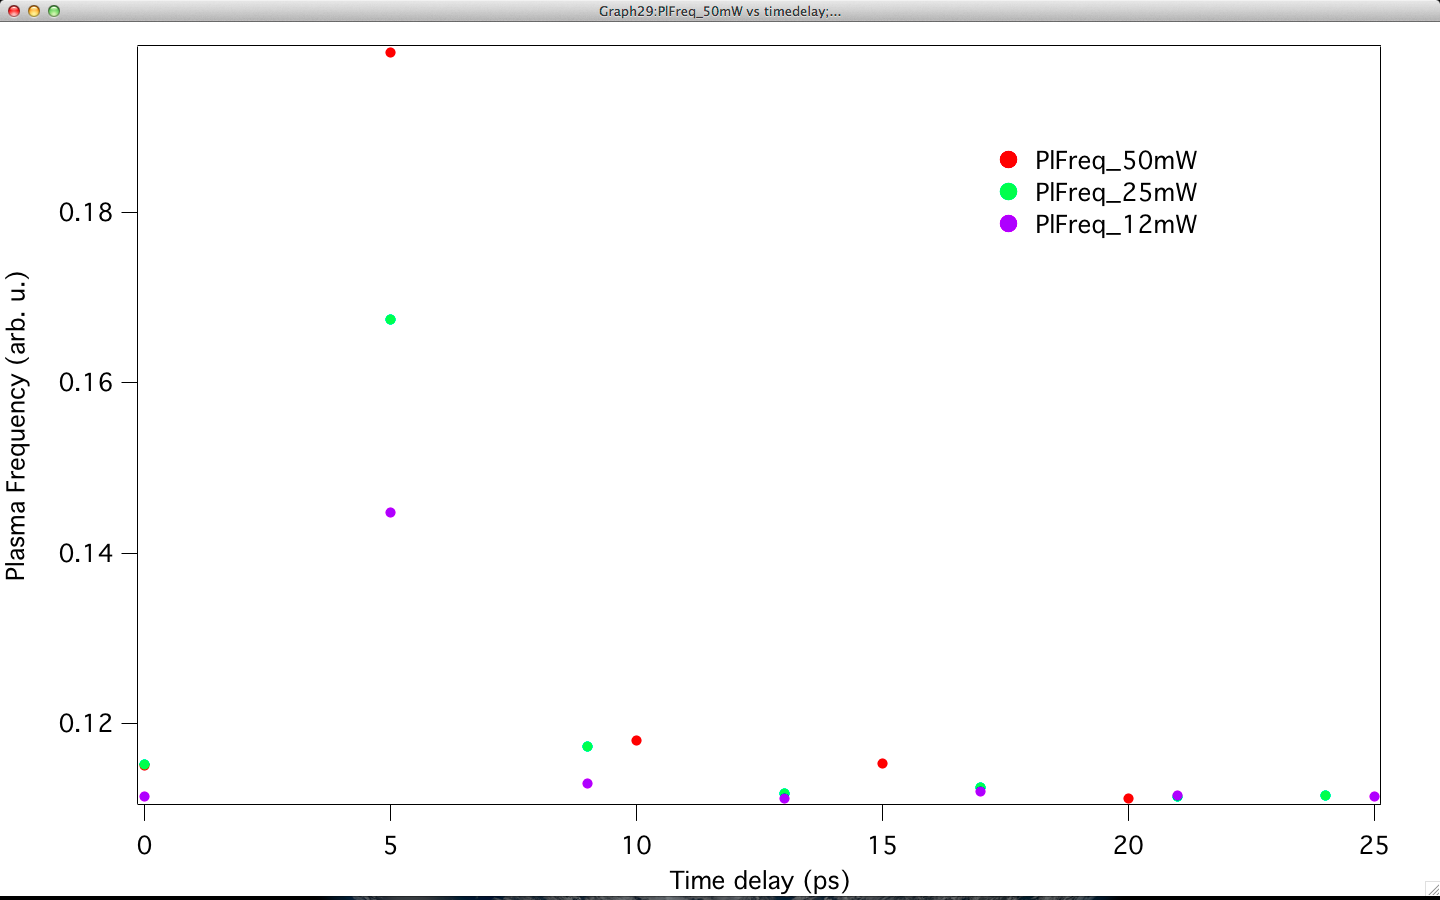Toggle the PlFreq_50mW legend entry
Viewport: 1440px width, 900px height.
(x=1117, y=160)
